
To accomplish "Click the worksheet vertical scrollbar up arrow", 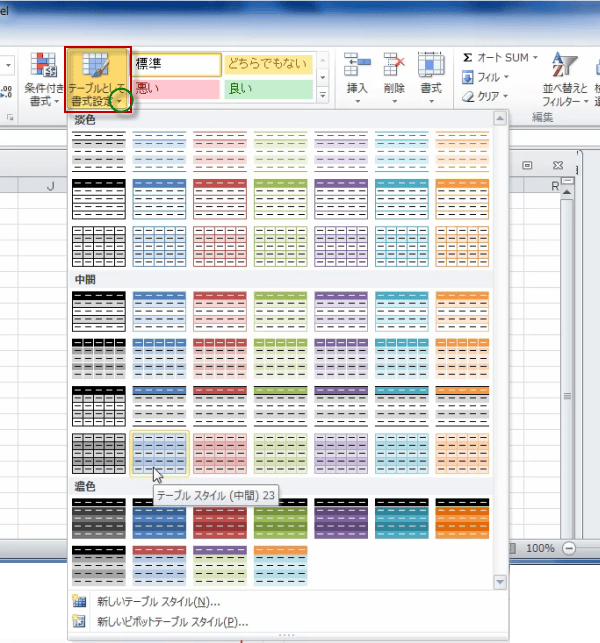I will [567, 192].
